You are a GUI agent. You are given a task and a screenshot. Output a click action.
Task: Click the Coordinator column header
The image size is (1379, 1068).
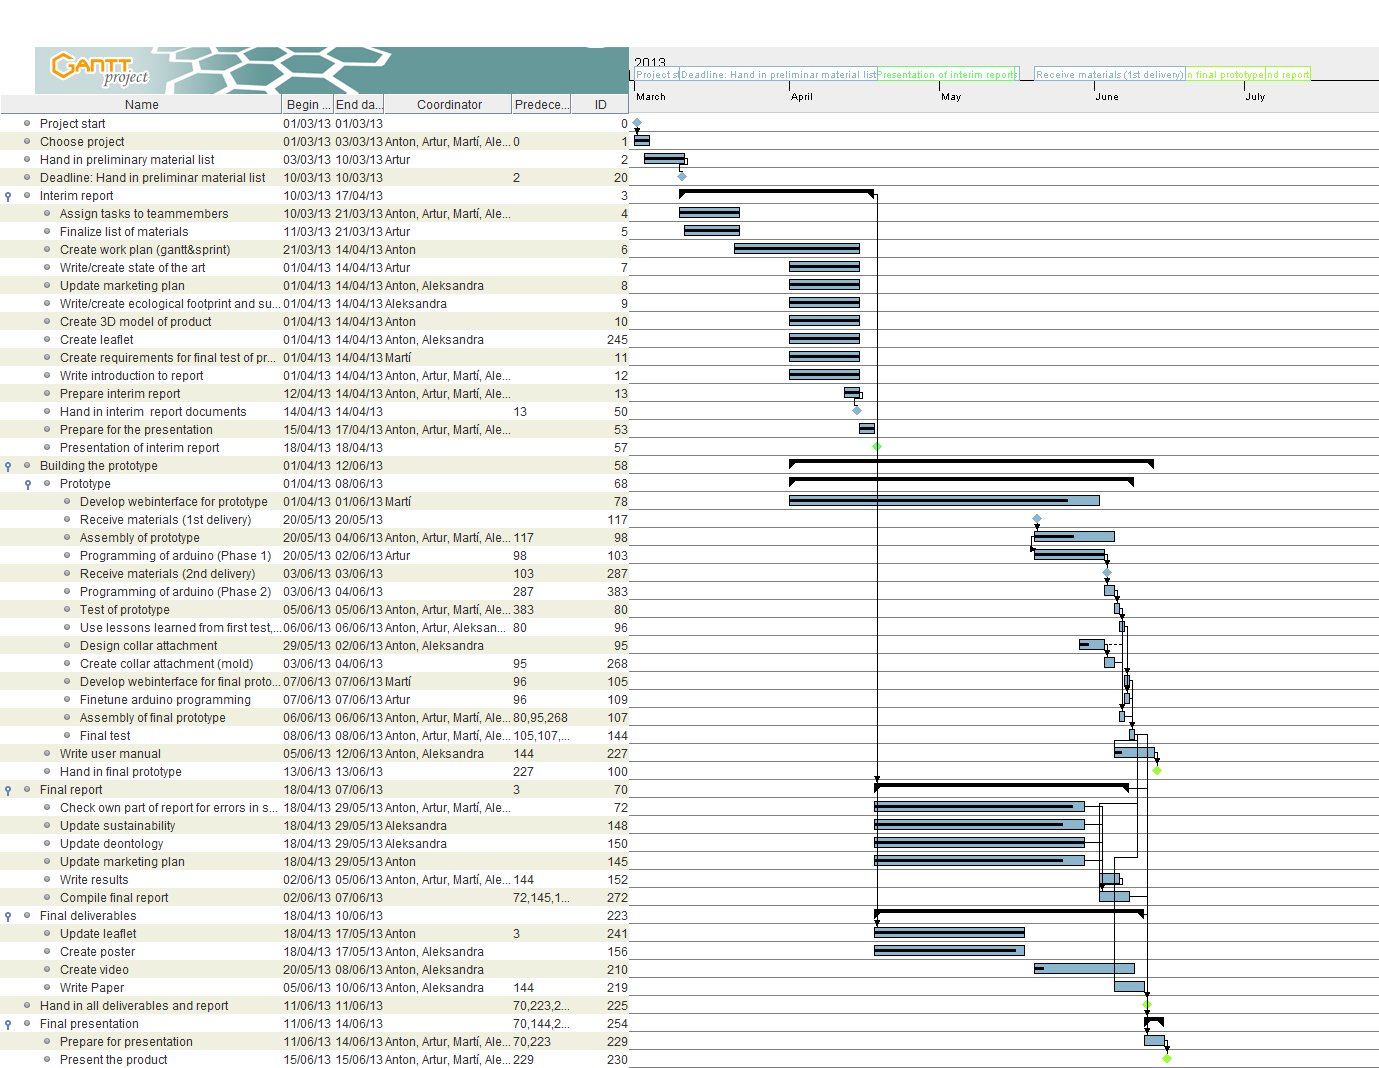point(449,105)
